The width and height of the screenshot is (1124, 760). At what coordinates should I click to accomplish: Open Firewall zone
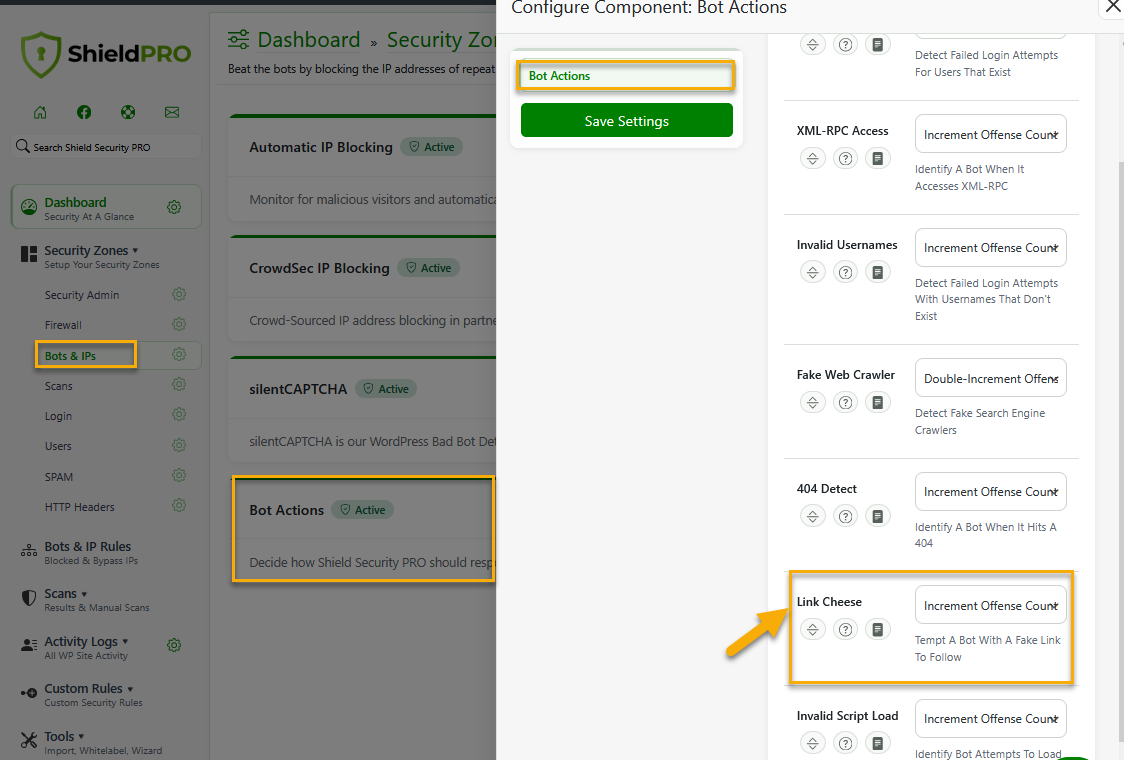63,325
